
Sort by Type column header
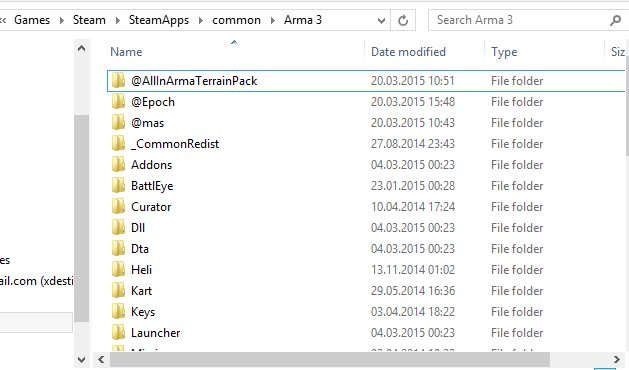pos(504,52)
